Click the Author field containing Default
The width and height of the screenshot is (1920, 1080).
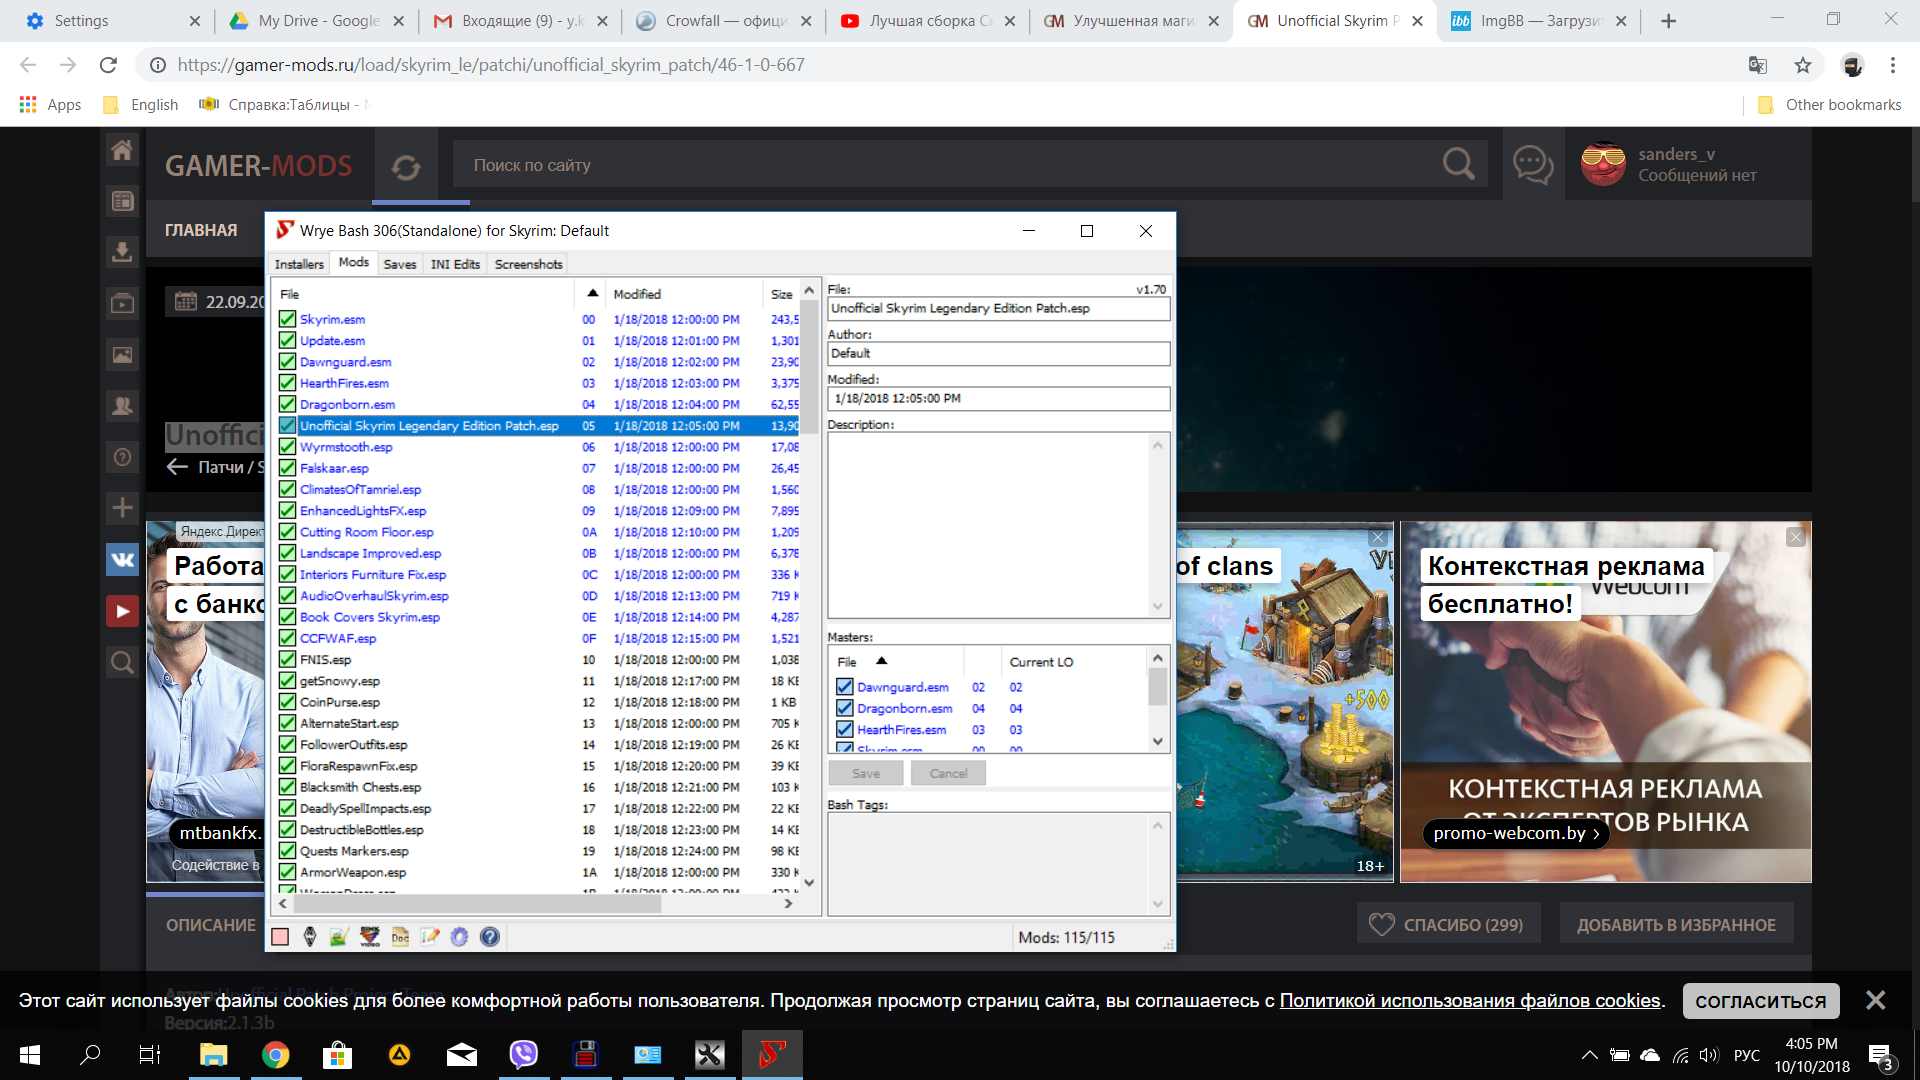[x=999, y=354]
